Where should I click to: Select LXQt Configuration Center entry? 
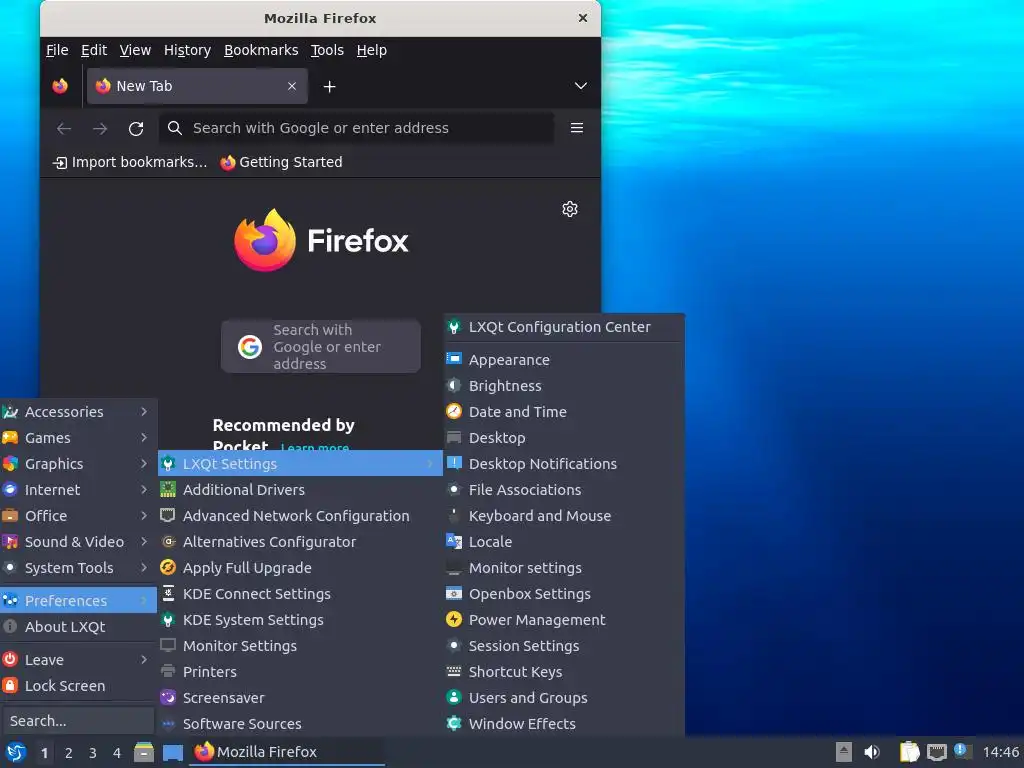click(564, 327)
